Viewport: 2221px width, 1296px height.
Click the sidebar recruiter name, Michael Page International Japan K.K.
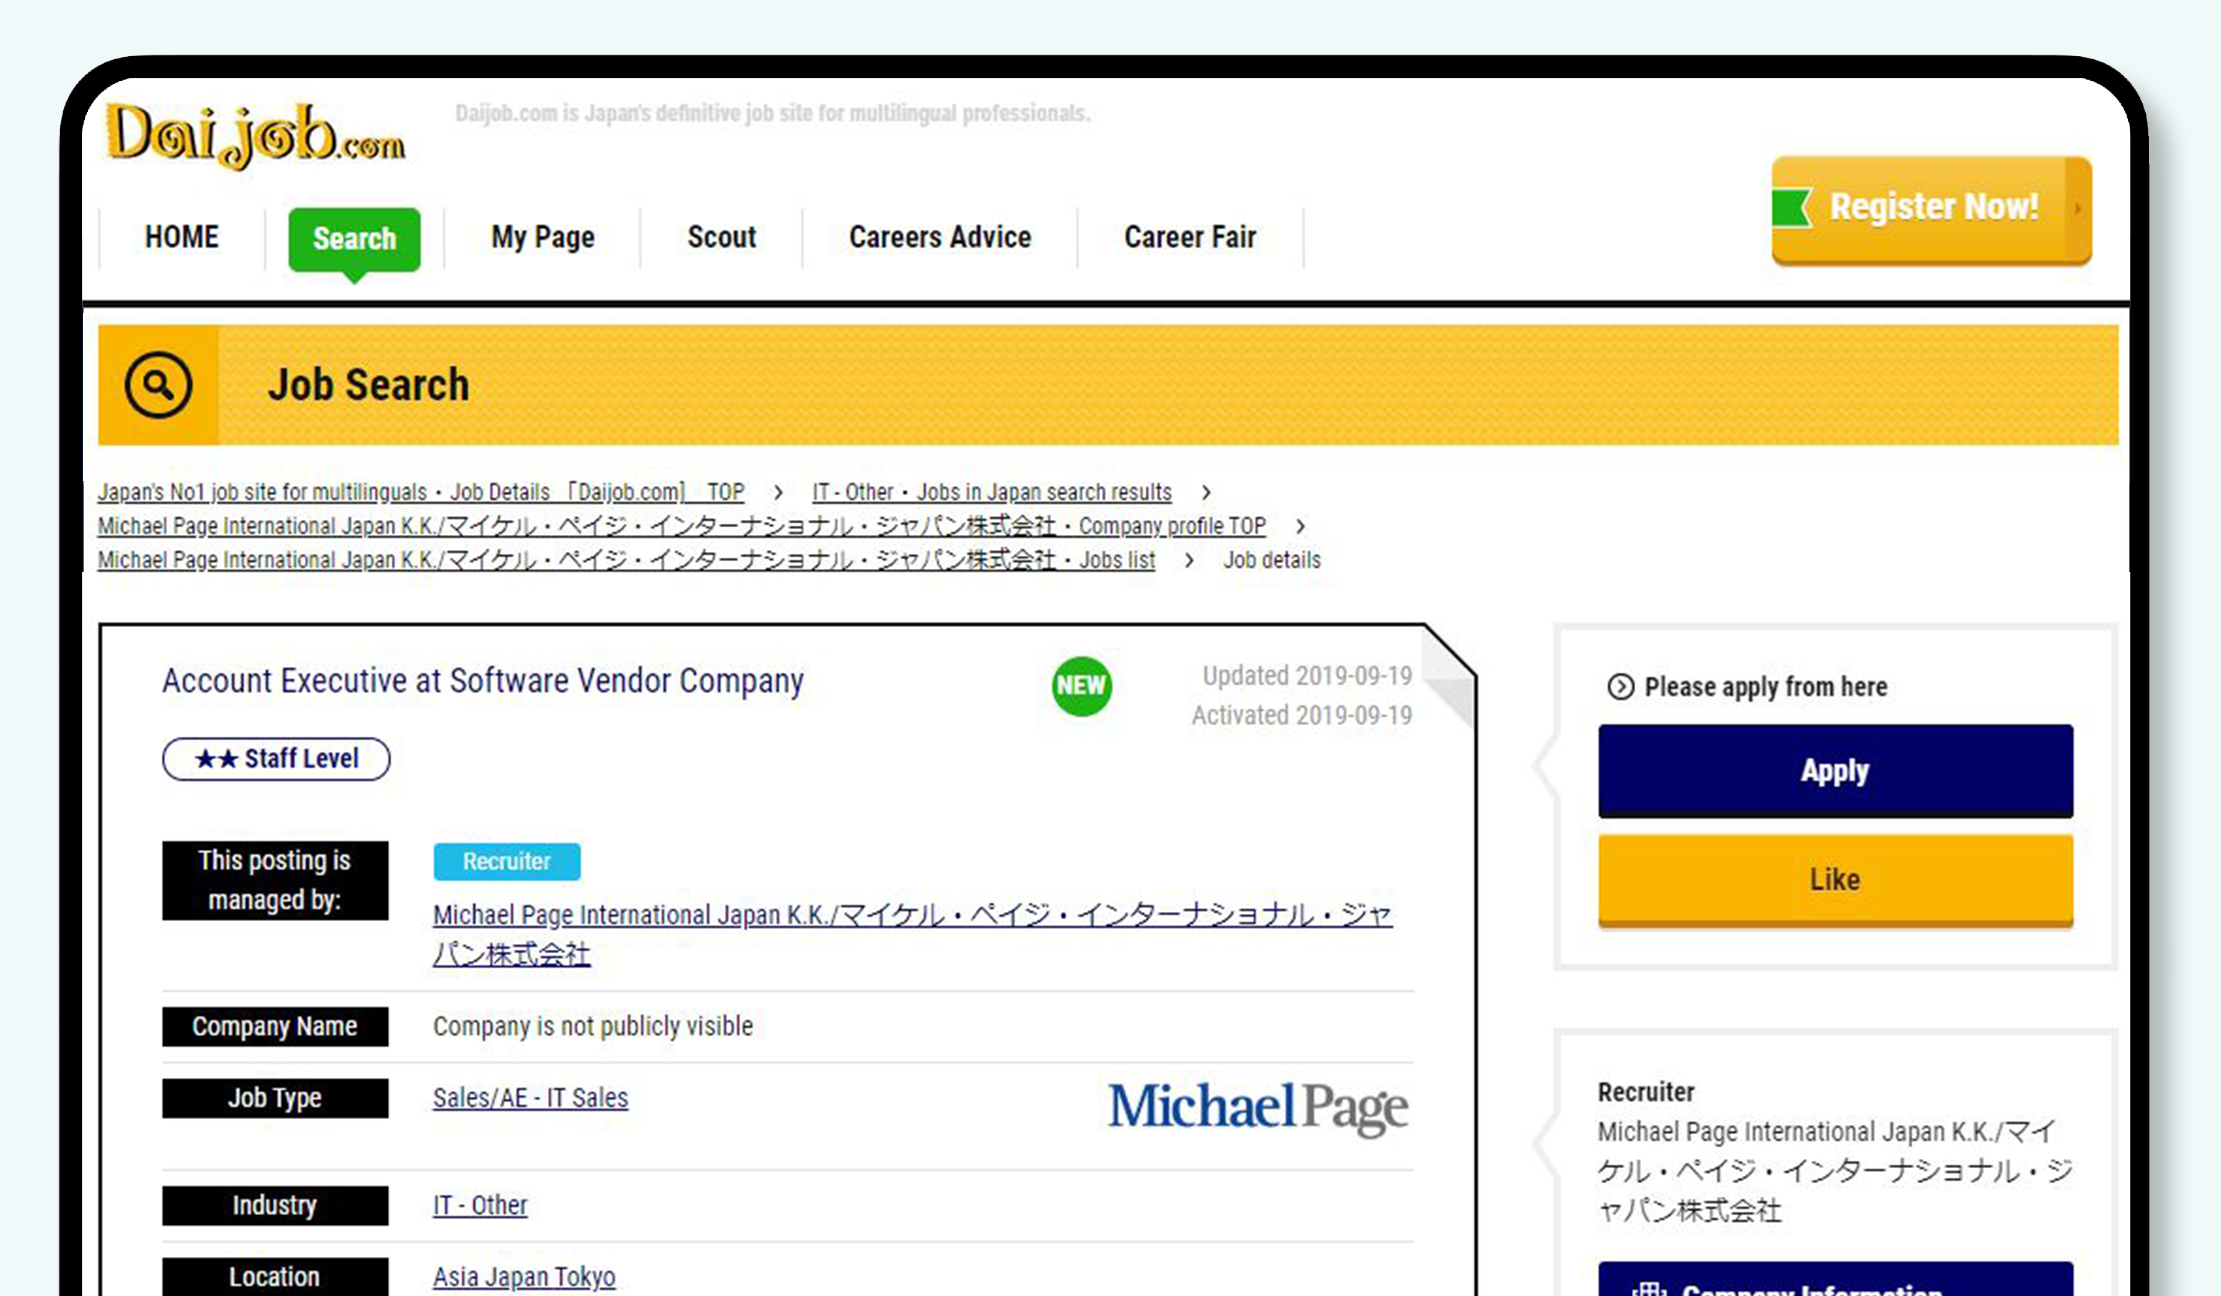point(1835,1171)
